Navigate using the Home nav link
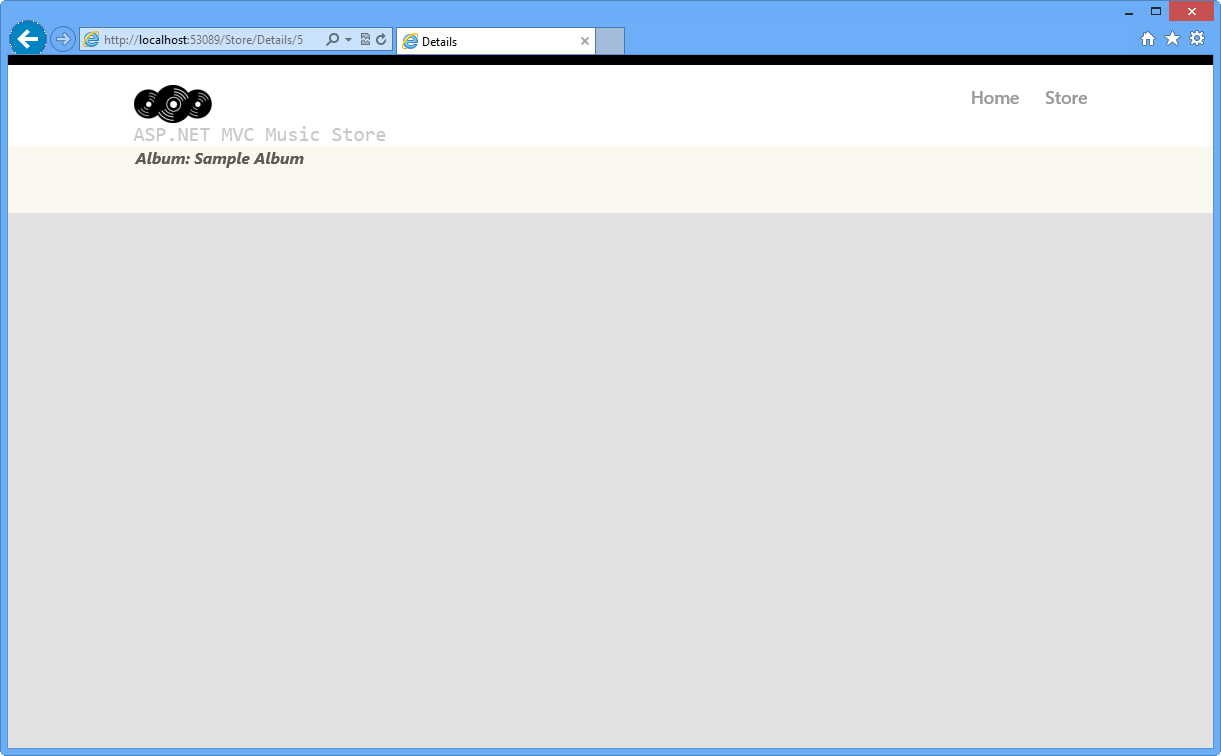Screen dimensions: 1221x756 pos(994,97)
